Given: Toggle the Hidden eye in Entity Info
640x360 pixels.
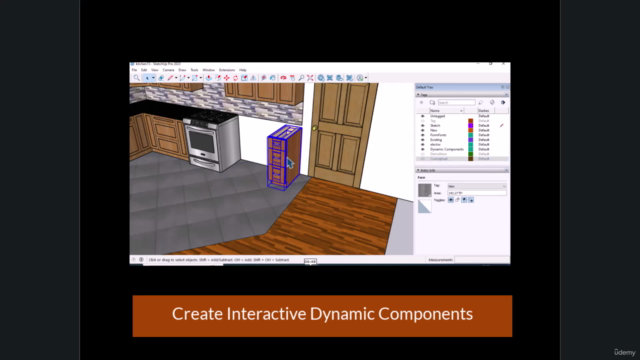Looking at the screenshot, I should pyautogui.click(x=451, y=200).
